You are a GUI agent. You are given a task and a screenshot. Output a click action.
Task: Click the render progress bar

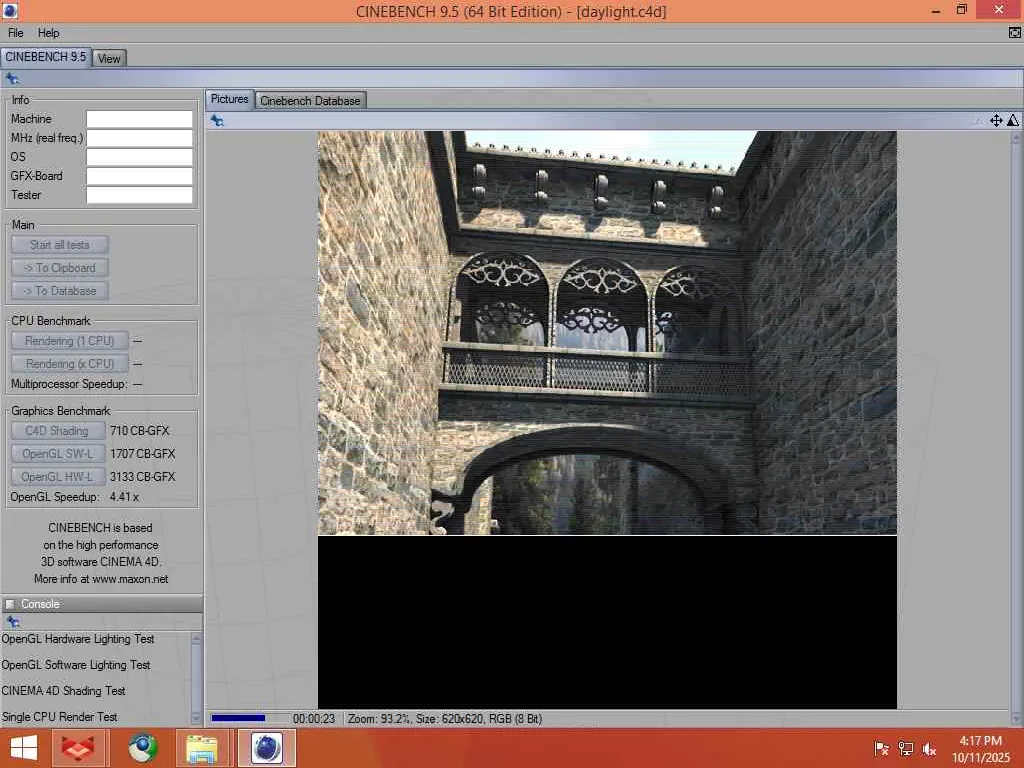pos(249,718)
